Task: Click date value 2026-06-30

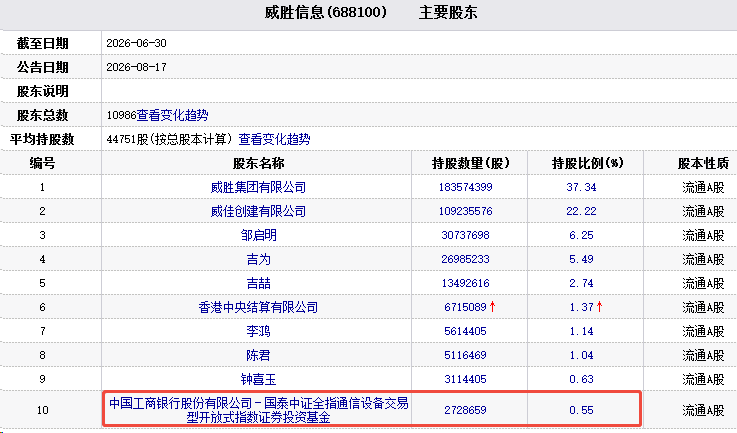Action: [136, 43]
